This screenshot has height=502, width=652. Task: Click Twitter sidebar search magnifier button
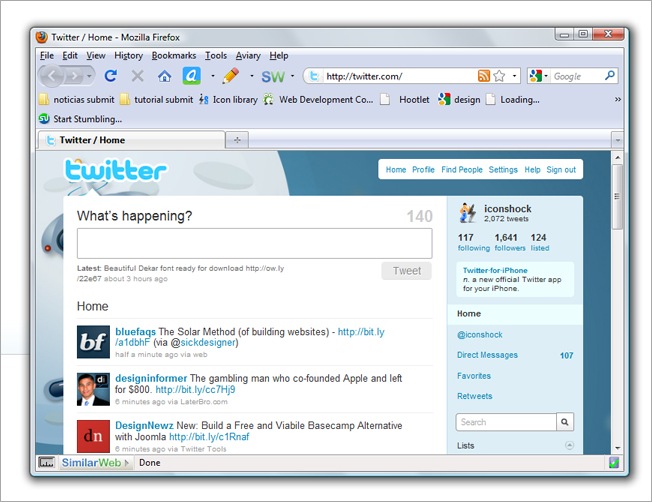coord(565,422)
